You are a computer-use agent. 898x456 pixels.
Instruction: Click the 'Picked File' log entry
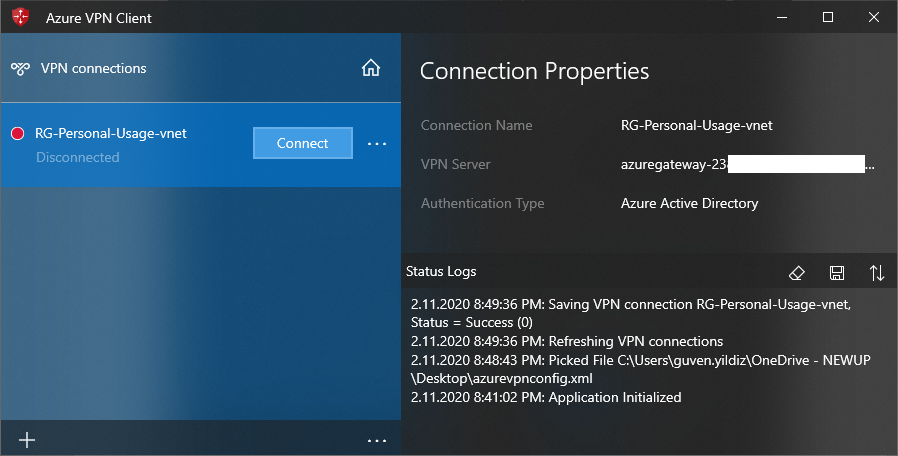[640, 369]
